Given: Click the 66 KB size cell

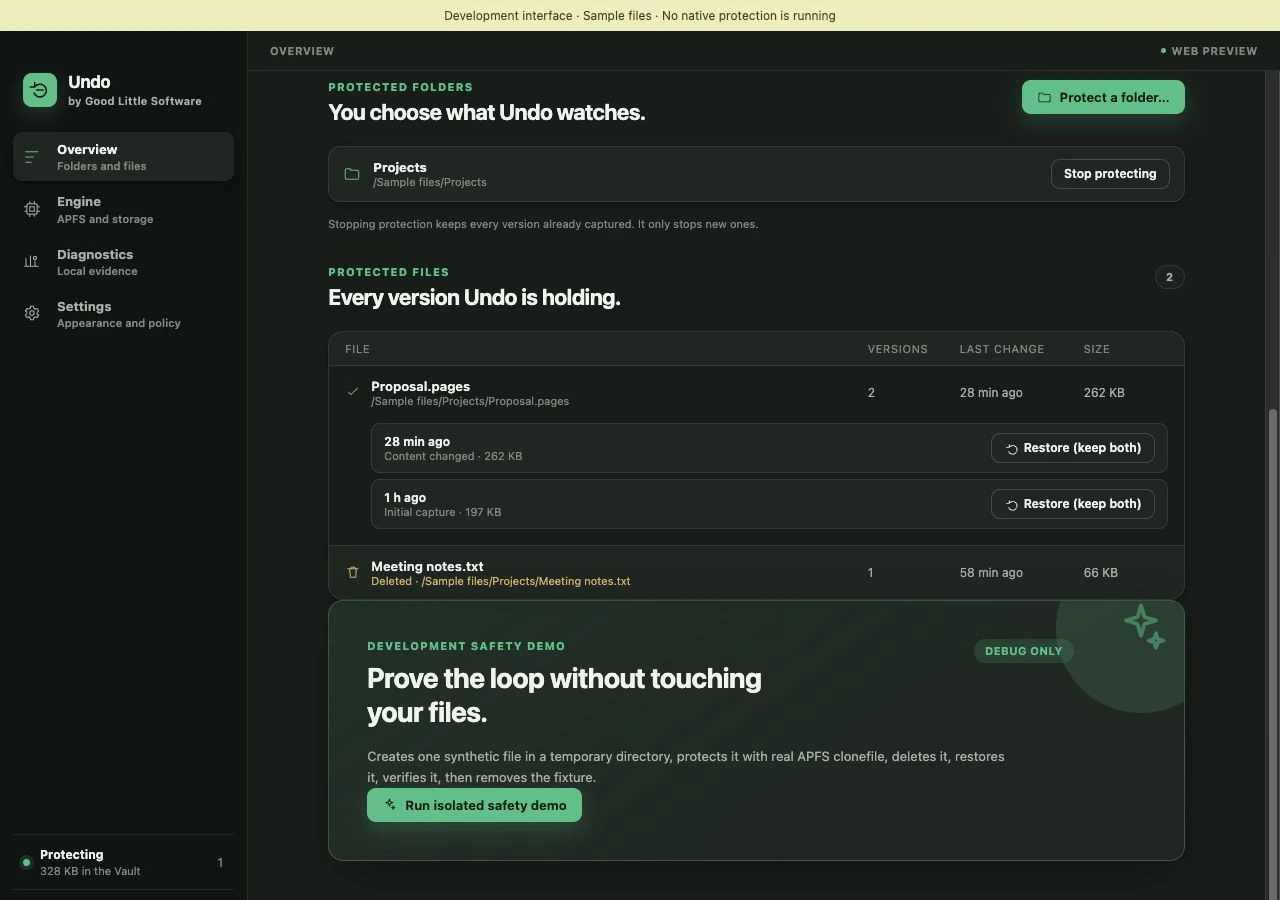Looking at the screenshot, I should [1100, 573].
